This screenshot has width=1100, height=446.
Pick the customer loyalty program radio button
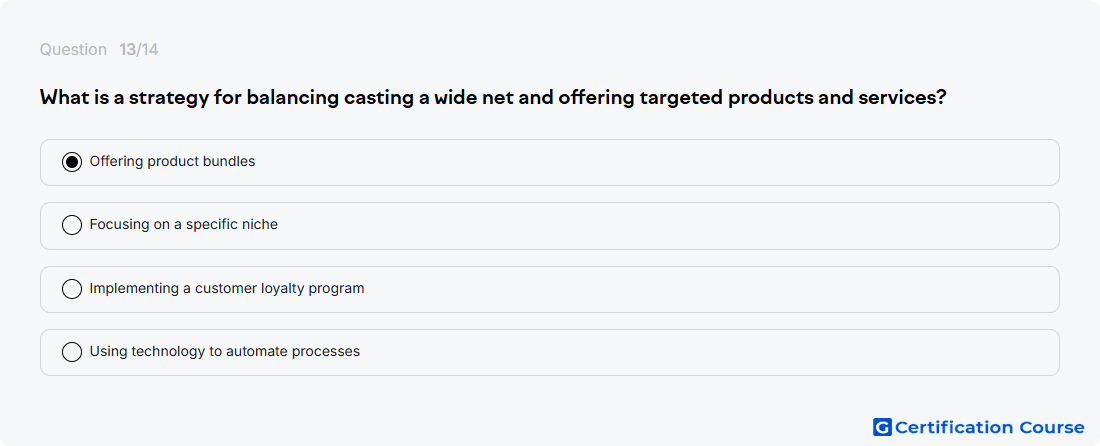(72, 289)
